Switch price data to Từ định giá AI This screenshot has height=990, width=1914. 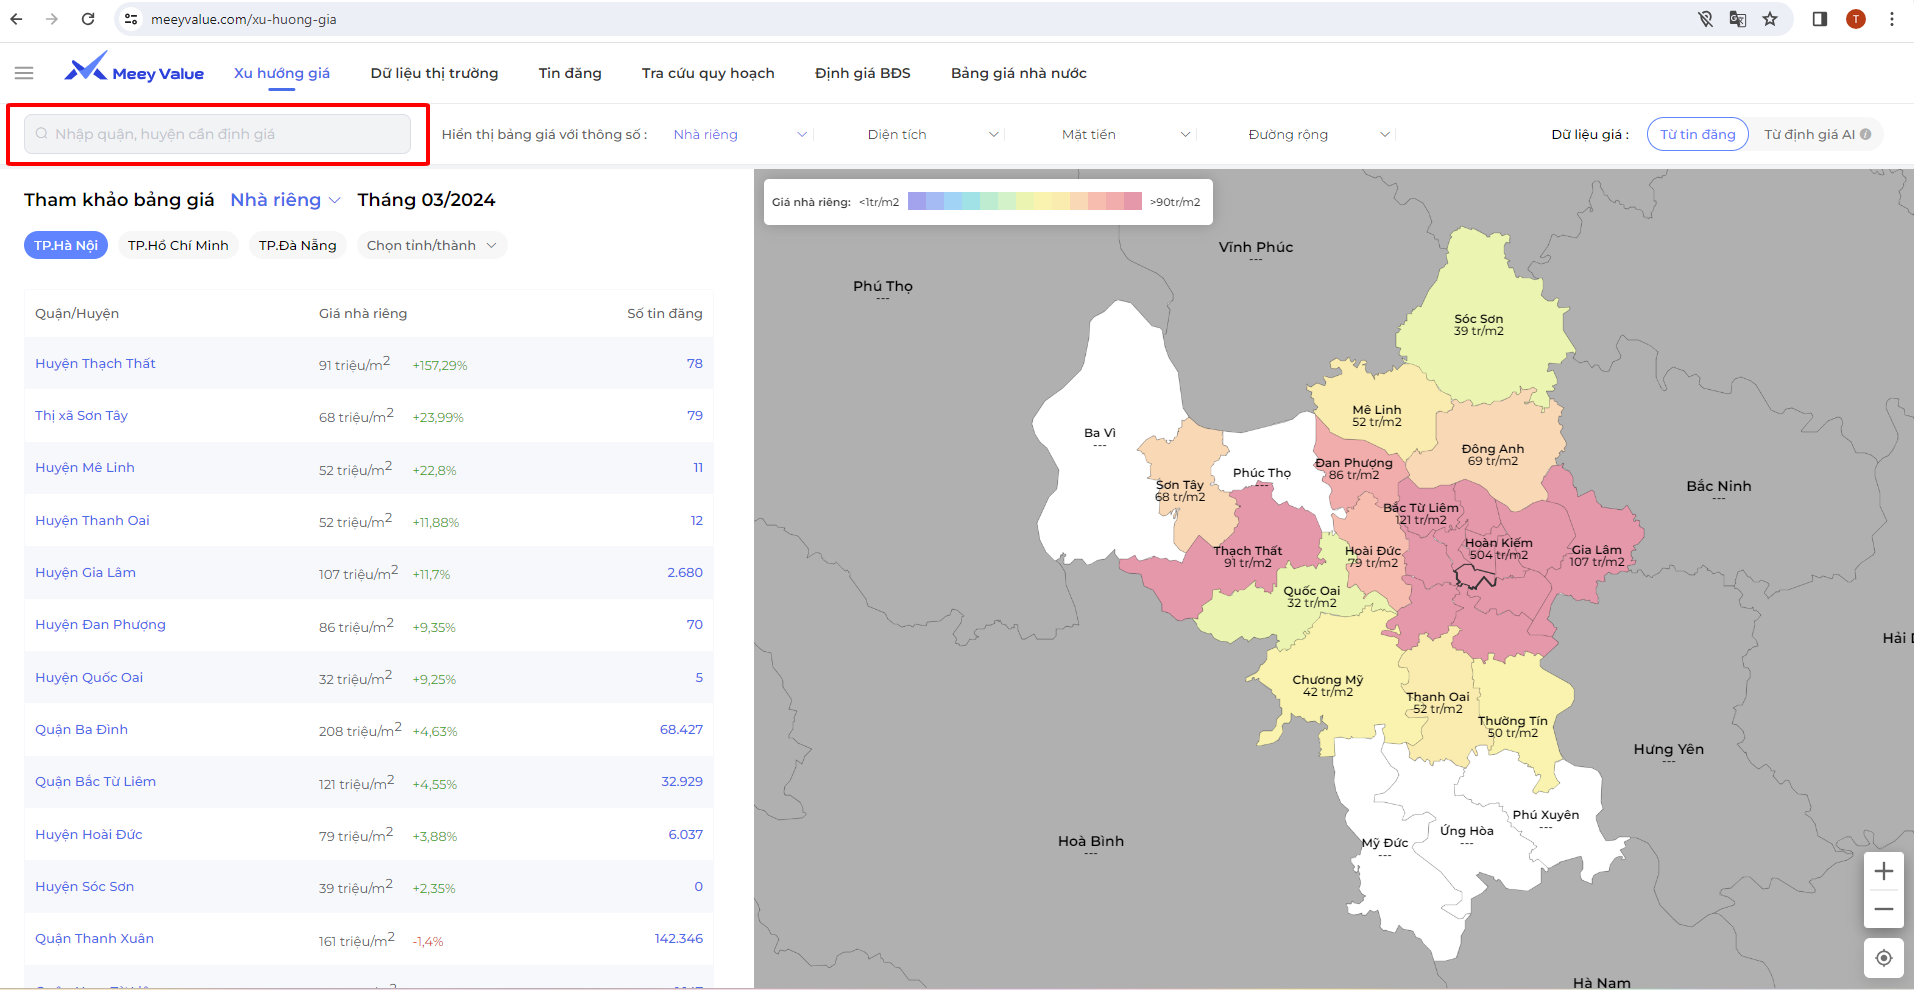(1808, 134)
